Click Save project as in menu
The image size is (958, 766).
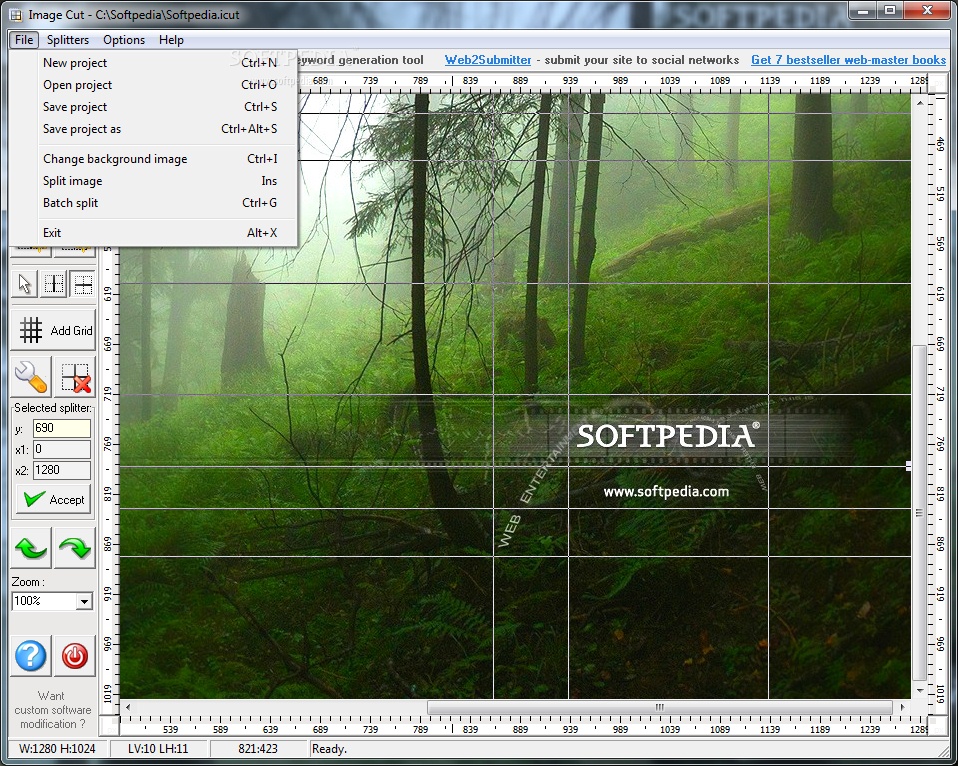click(82, 129)
